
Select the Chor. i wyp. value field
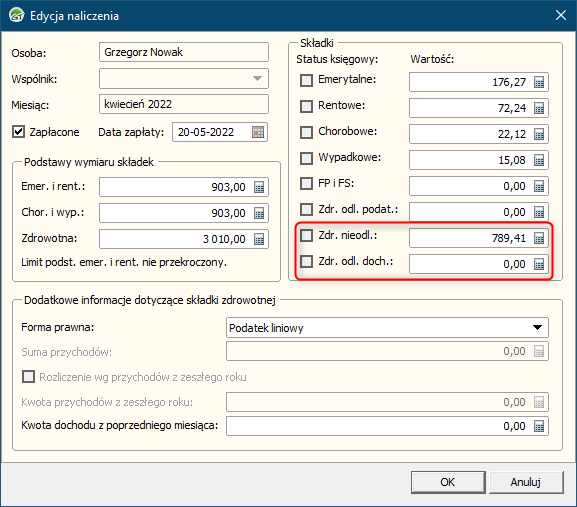[184, 213]
